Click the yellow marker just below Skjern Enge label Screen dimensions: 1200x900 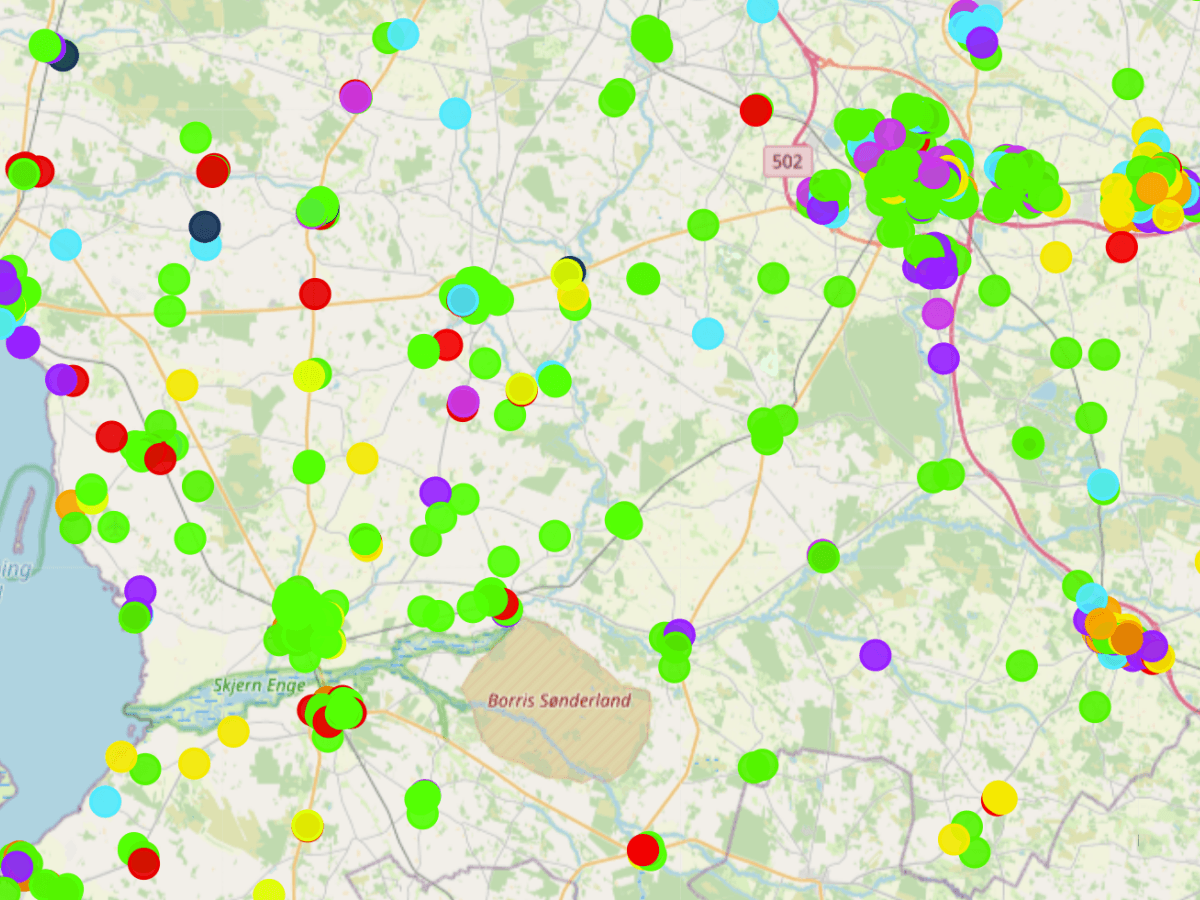pyautogui.click(x=233, y=731)
